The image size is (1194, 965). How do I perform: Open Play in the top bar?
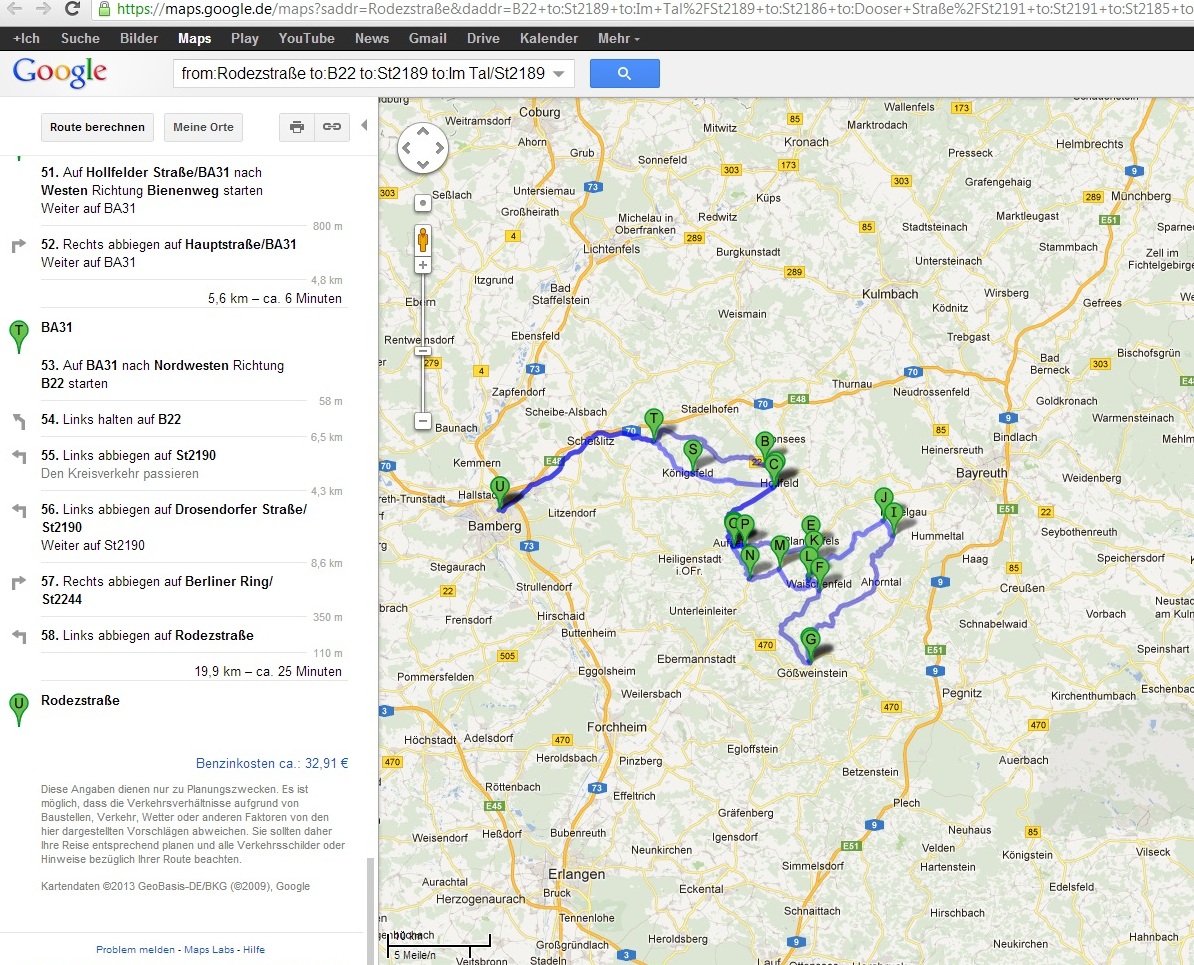pyautogui.click(x=244, y=38)
